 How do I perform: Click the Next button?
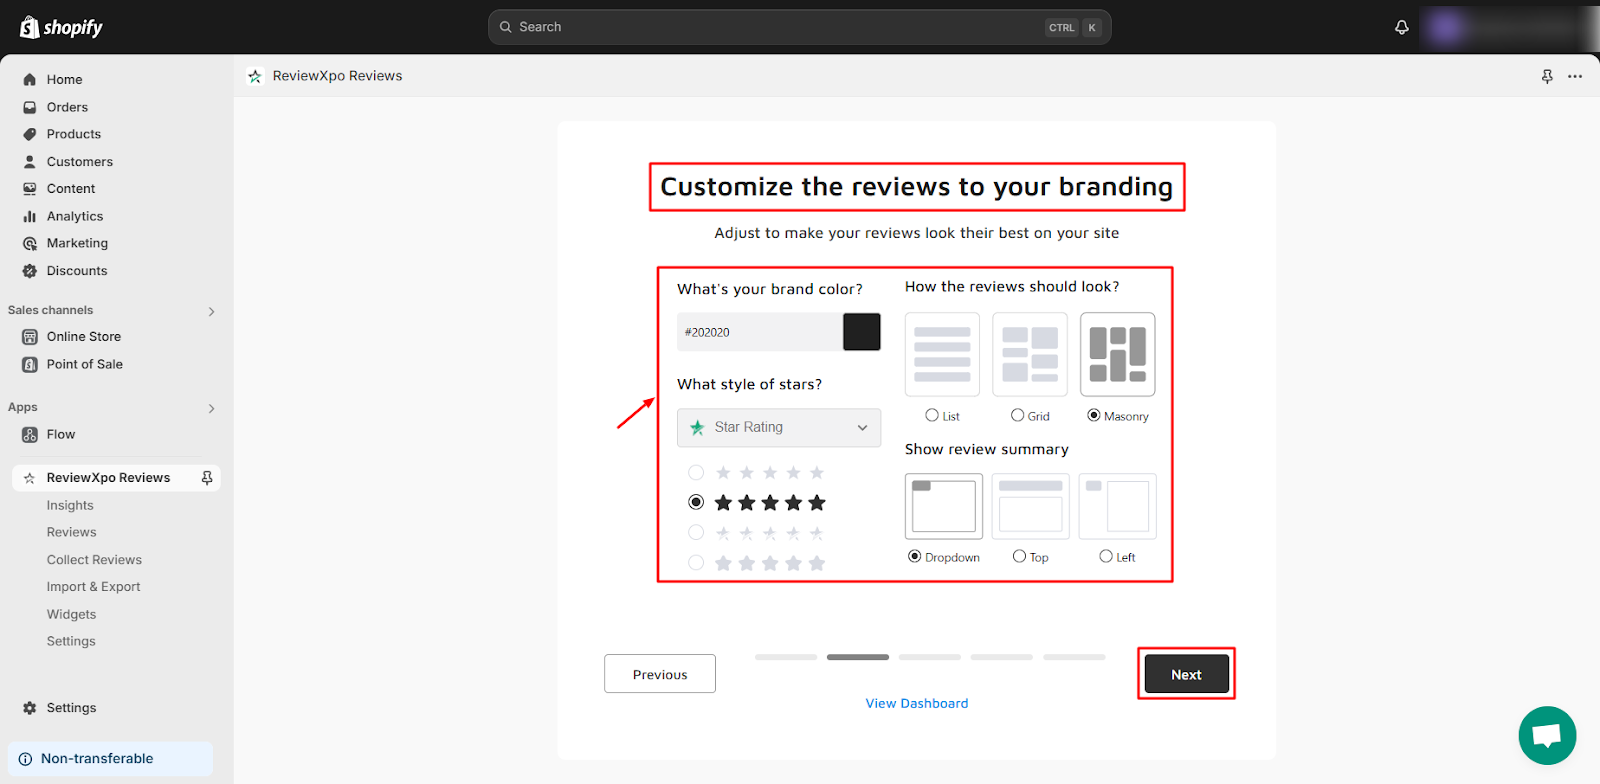click(1186, 674)
